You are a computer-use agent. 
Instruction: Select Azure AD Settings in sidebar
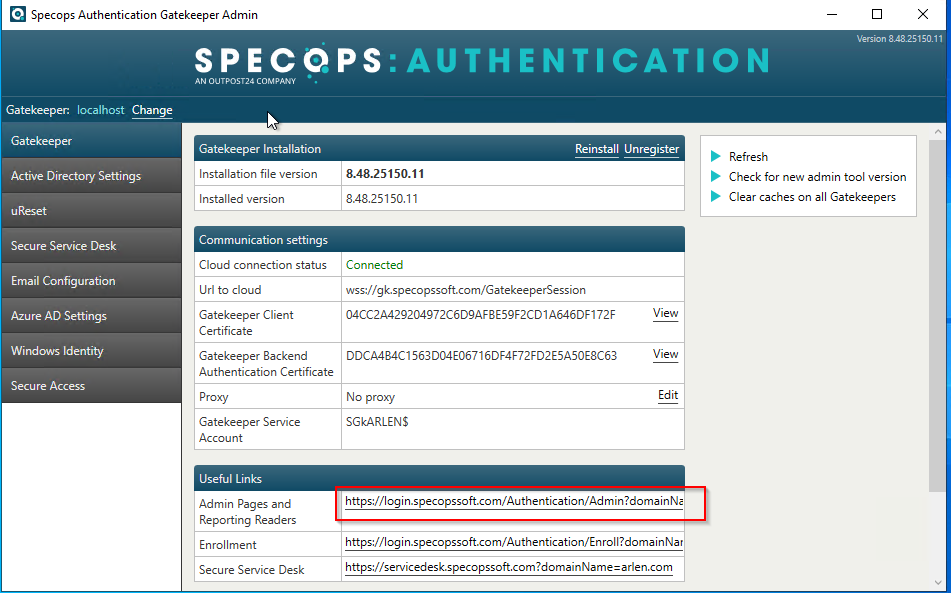point(91,316)
